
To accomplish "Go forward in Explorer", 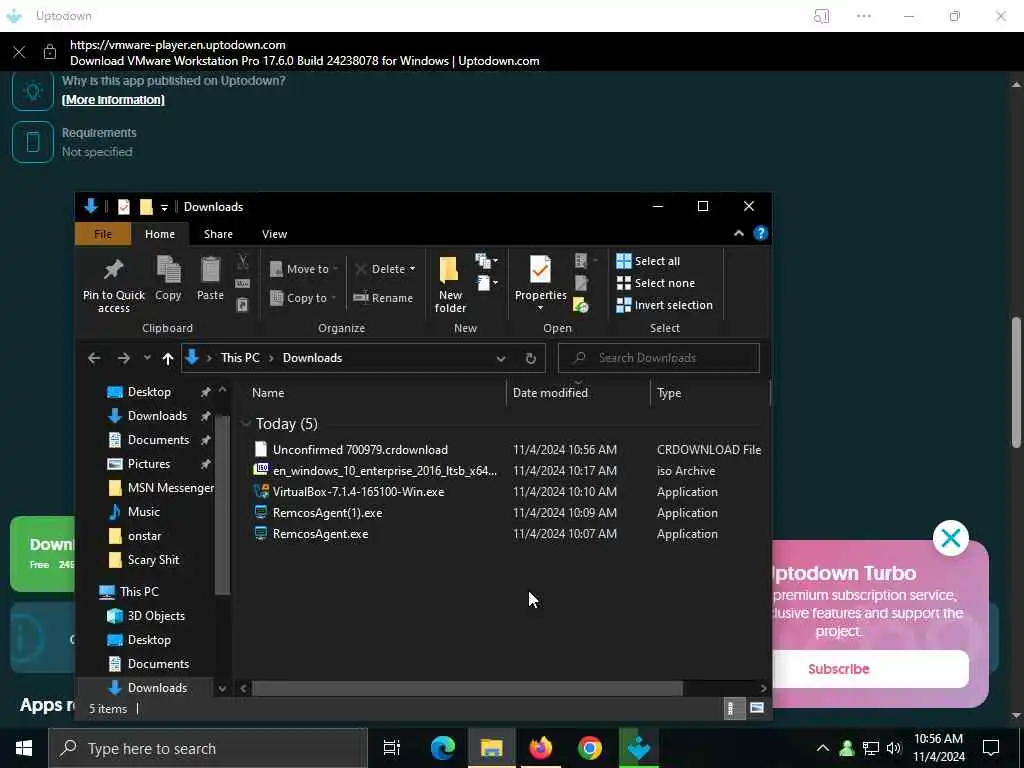I will click(123, 358).
